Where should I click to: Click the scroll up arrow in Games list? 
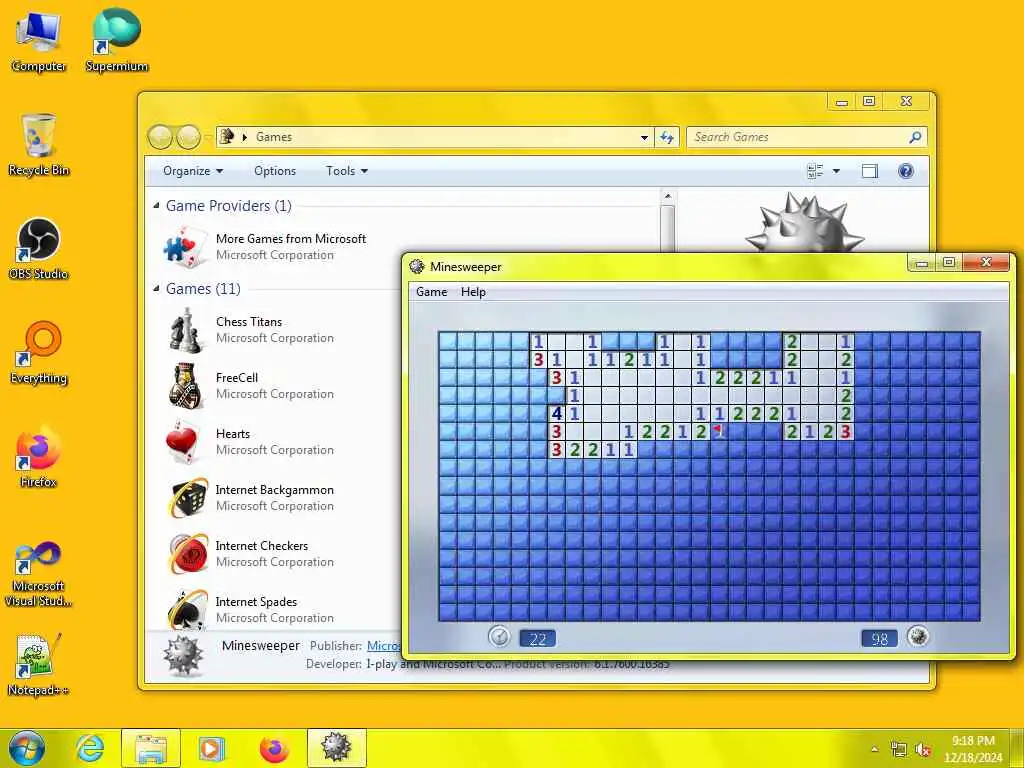pos(667,196)
